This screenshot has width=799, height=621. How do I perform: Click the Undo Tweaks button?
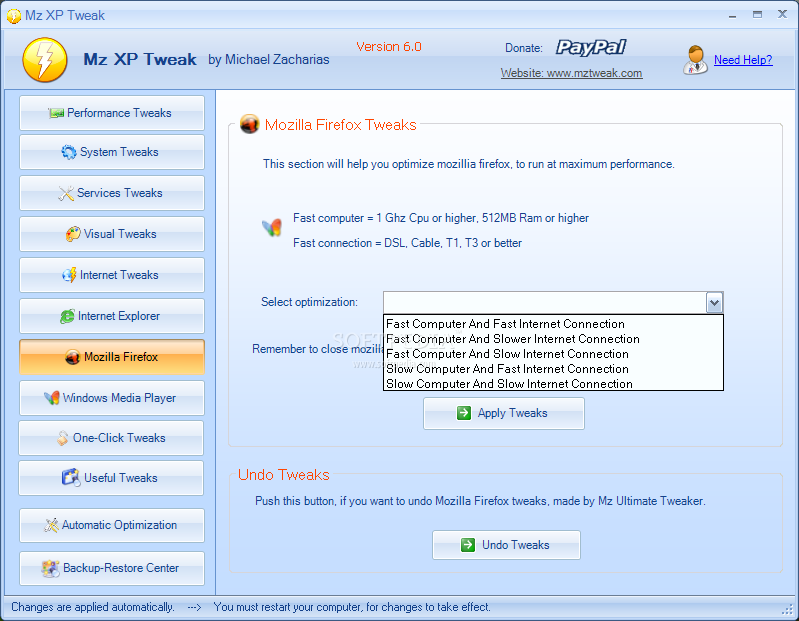(x=506, y=545)
